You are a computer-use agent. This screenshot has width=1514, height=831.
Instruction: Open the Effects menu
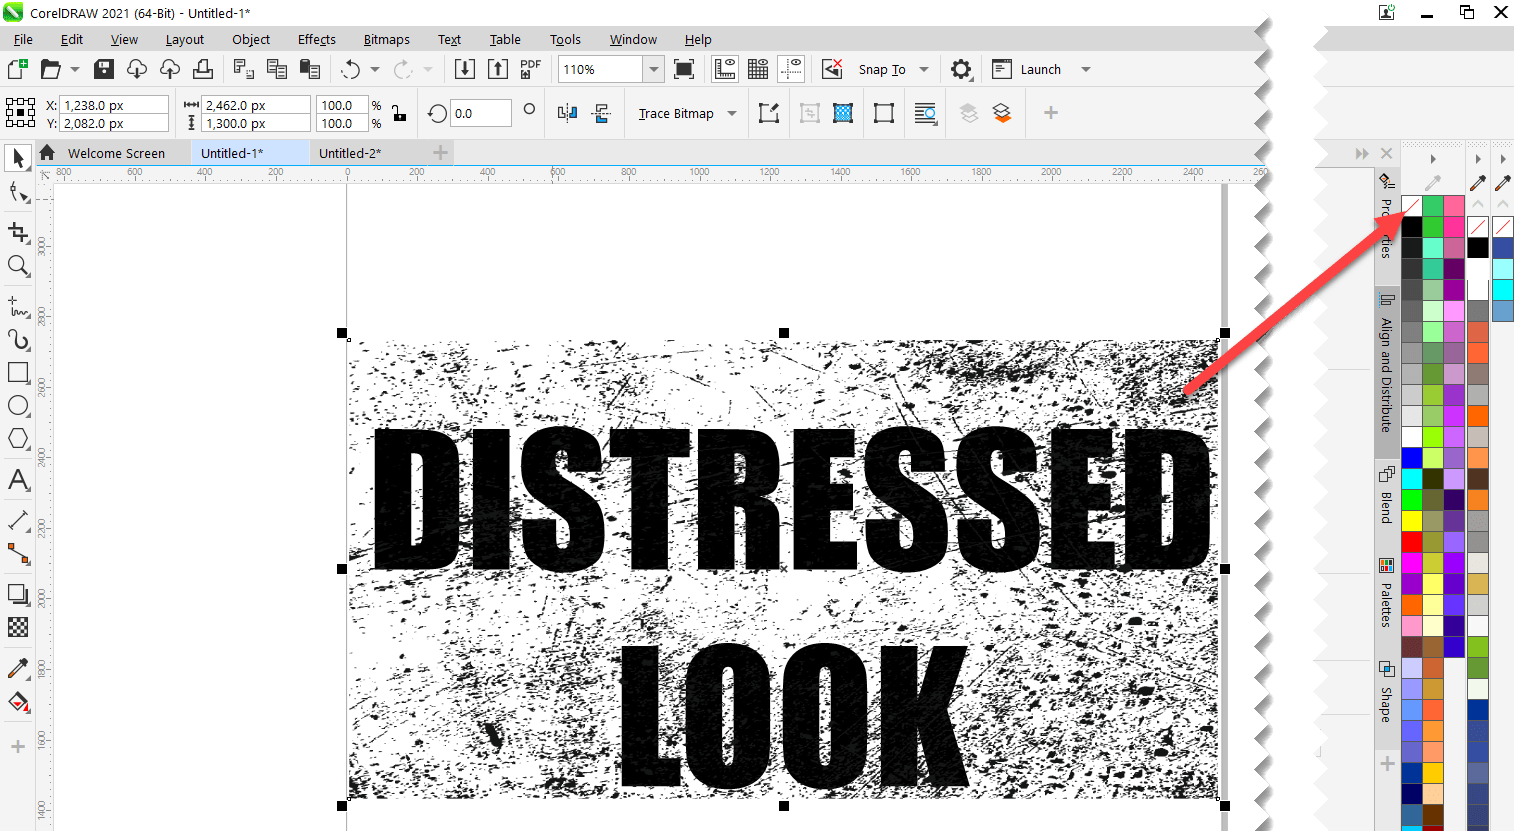317,39
